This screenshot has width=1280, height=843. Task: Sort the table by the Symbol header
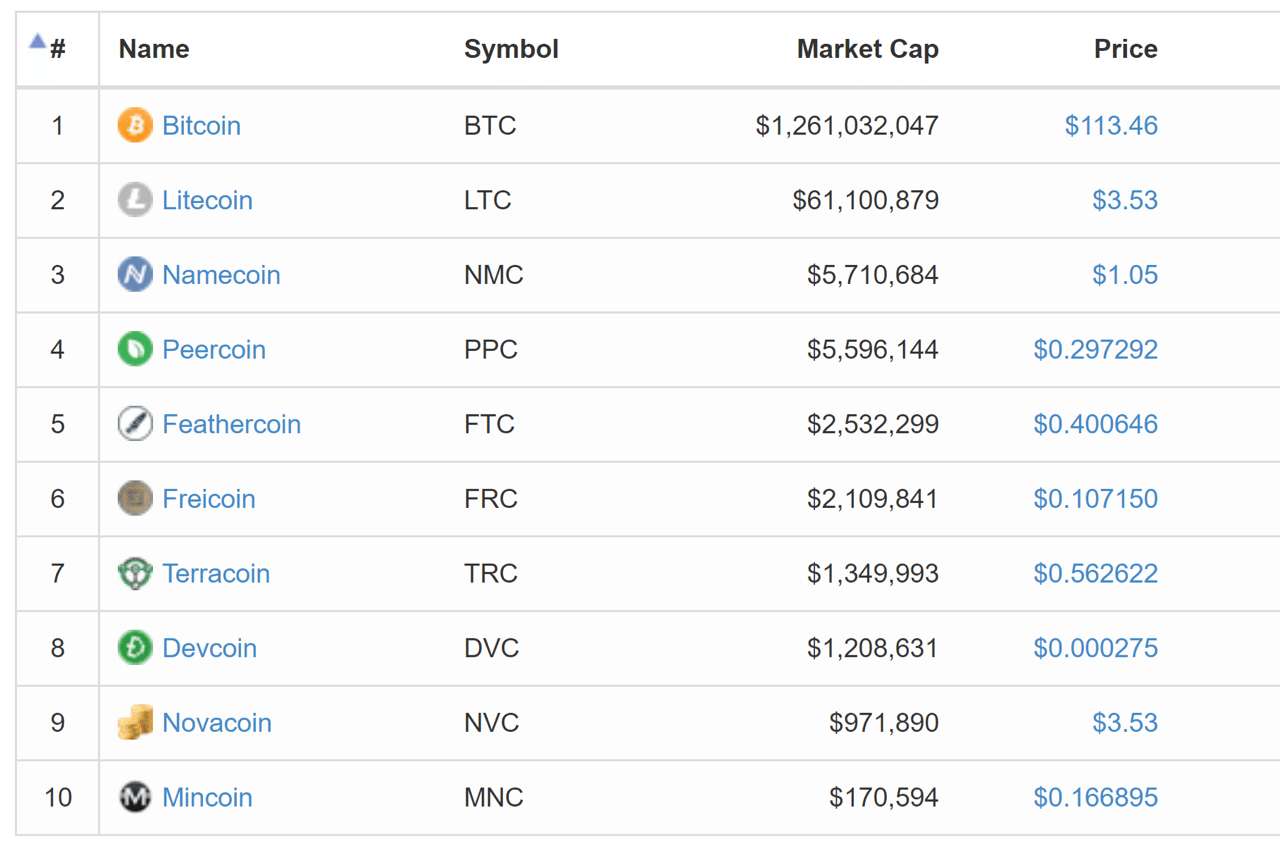pyautogui.click(x=511, y=48)
